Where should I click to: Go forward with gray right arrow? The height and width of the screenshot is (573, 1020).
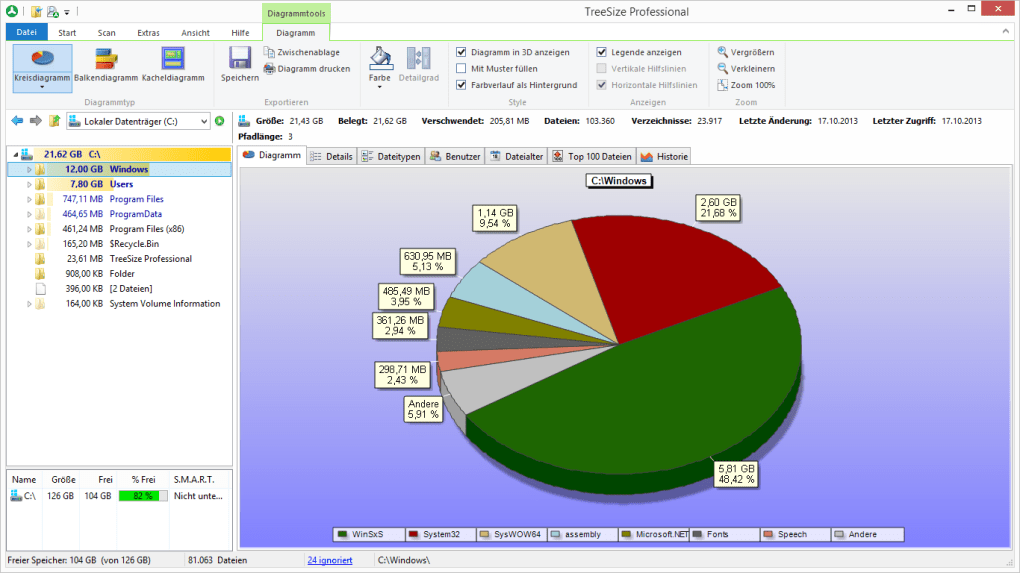tap(36, 120)
